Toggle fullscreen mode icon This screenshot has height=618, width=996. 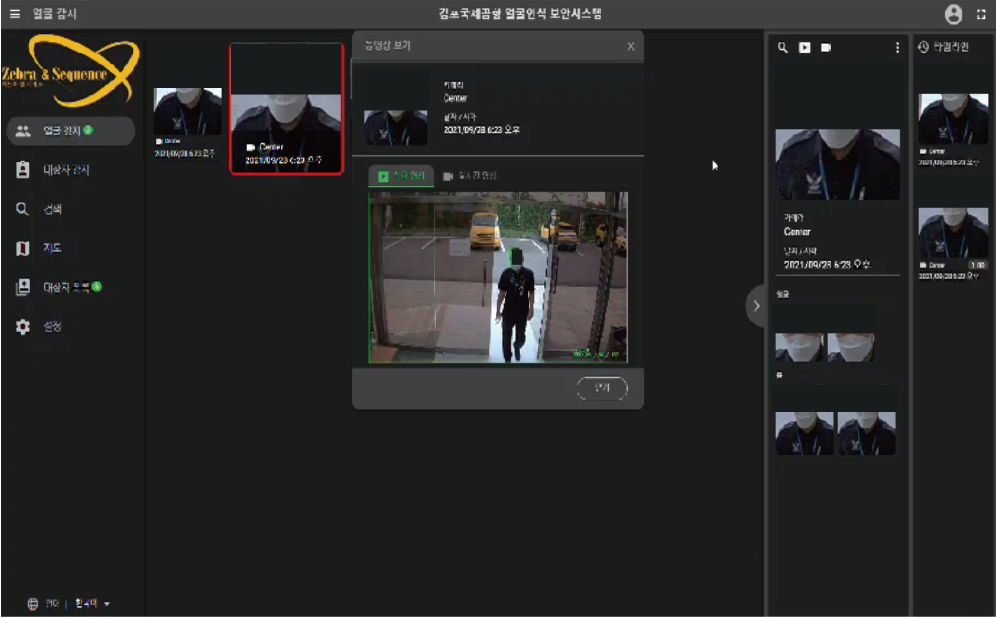pyautogui.click(x=981, y=14)
